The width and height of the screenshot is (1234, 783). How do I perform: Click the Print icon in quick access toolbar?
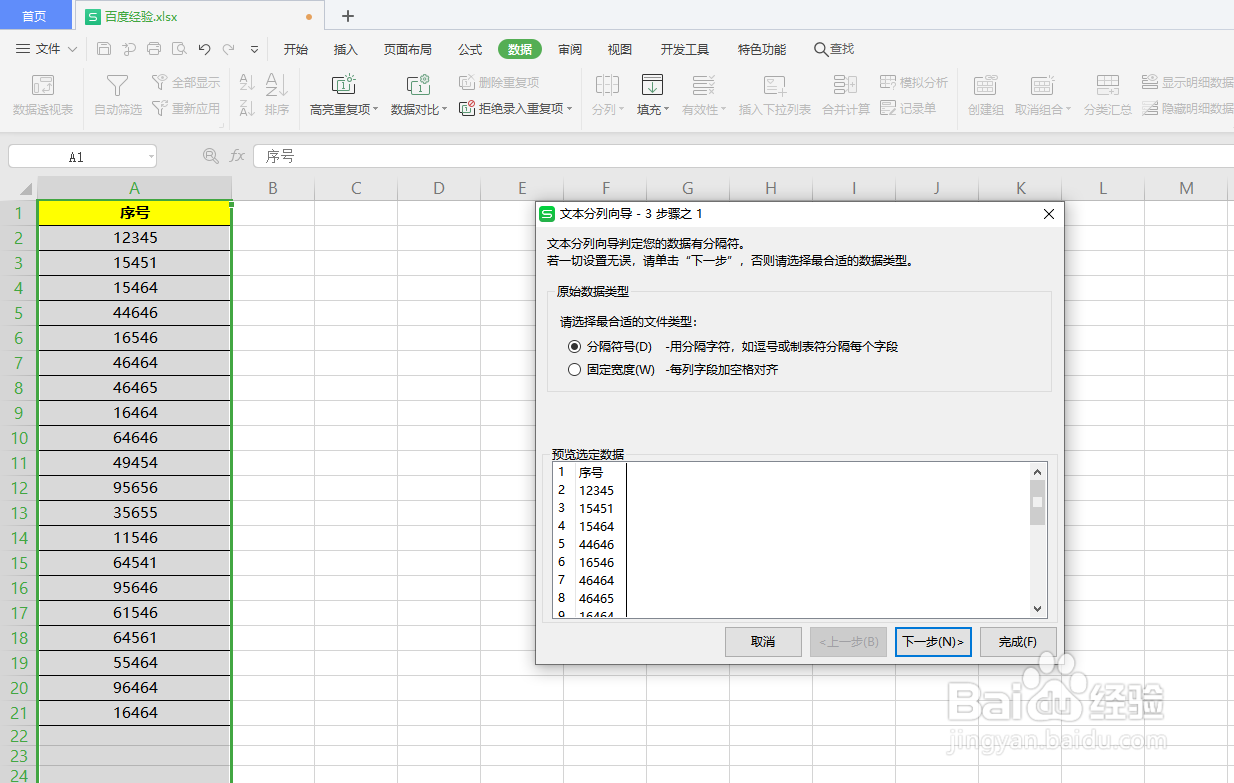point(153,48)
